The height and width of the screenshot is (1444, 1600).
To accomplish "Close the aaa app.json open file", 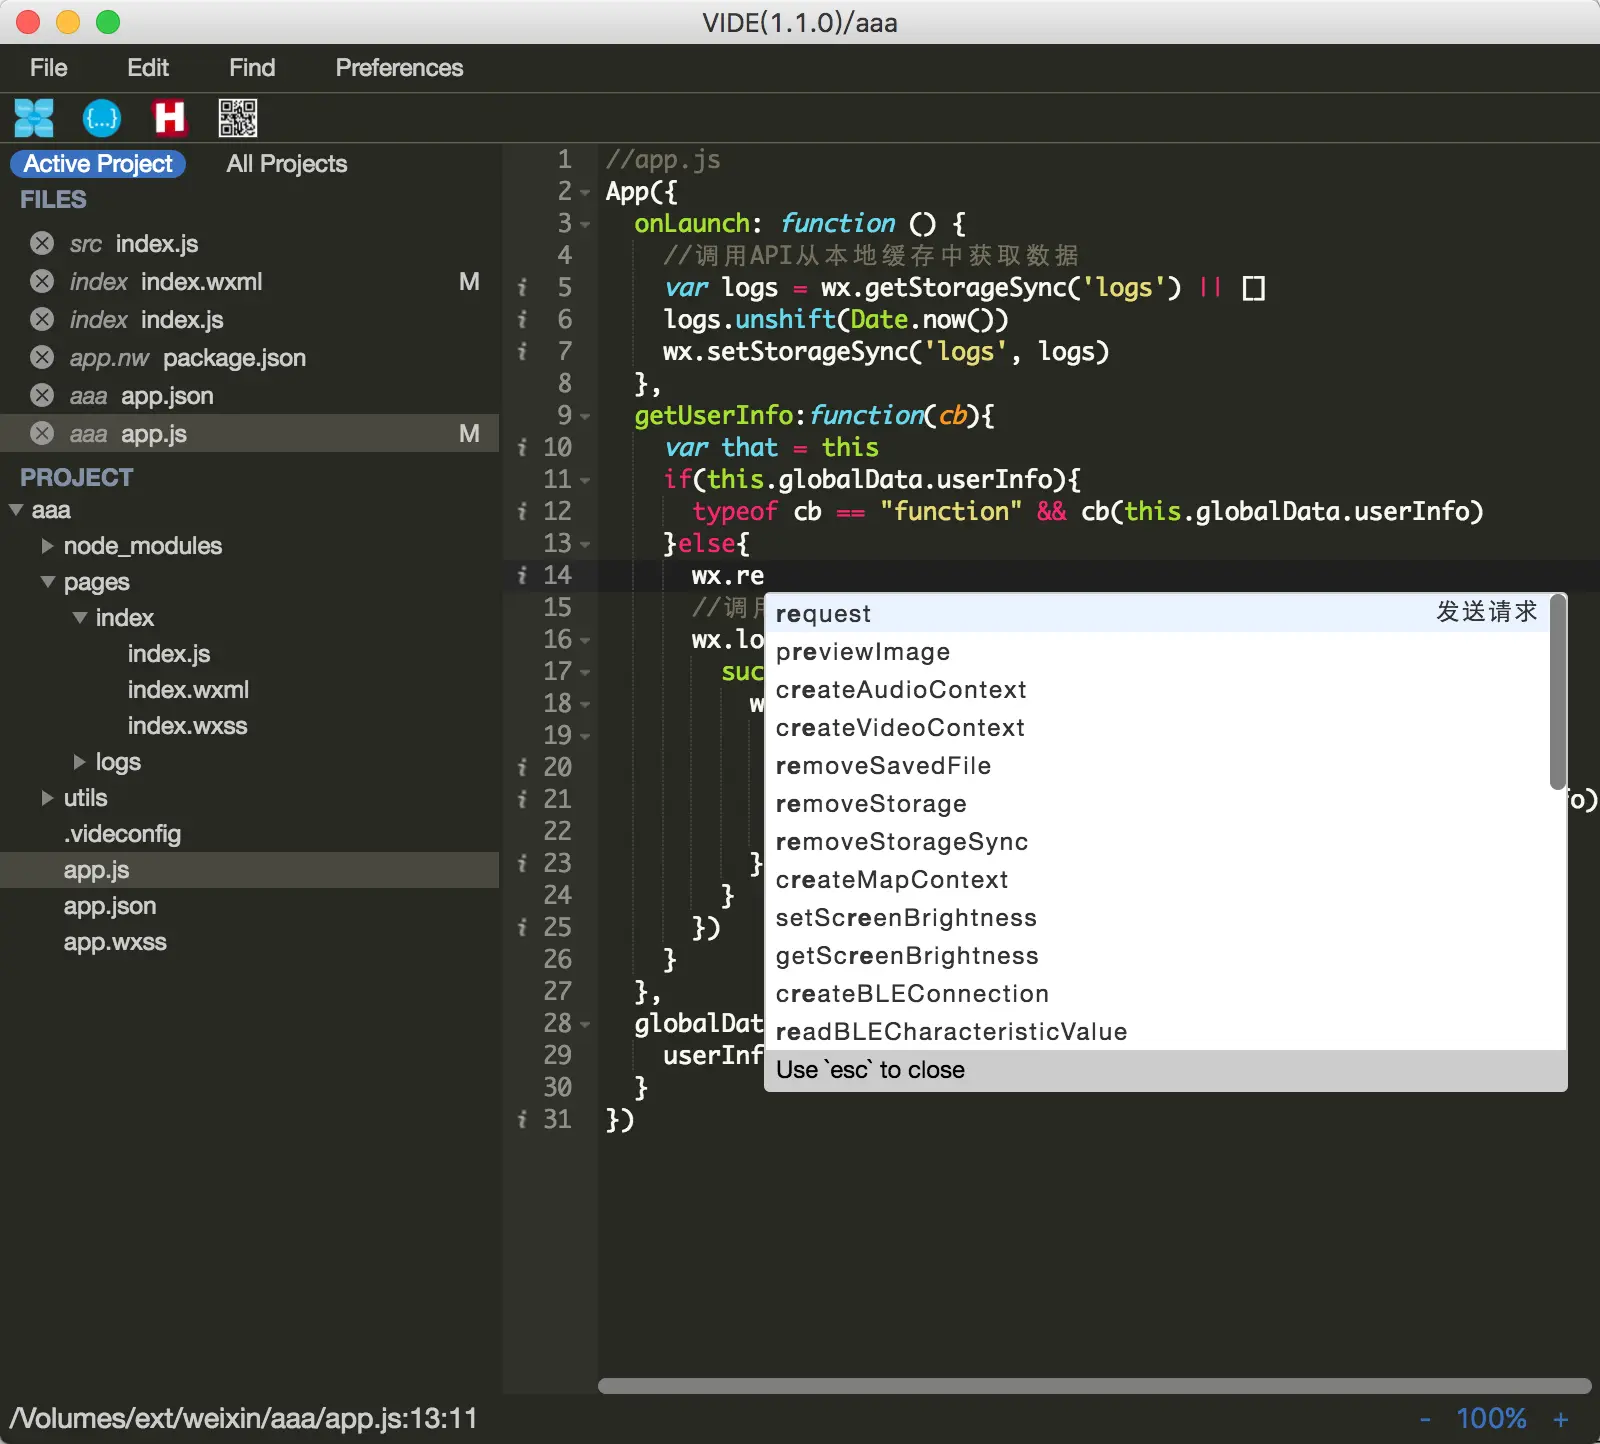I will pyautogui.click(x=42, y=395).
